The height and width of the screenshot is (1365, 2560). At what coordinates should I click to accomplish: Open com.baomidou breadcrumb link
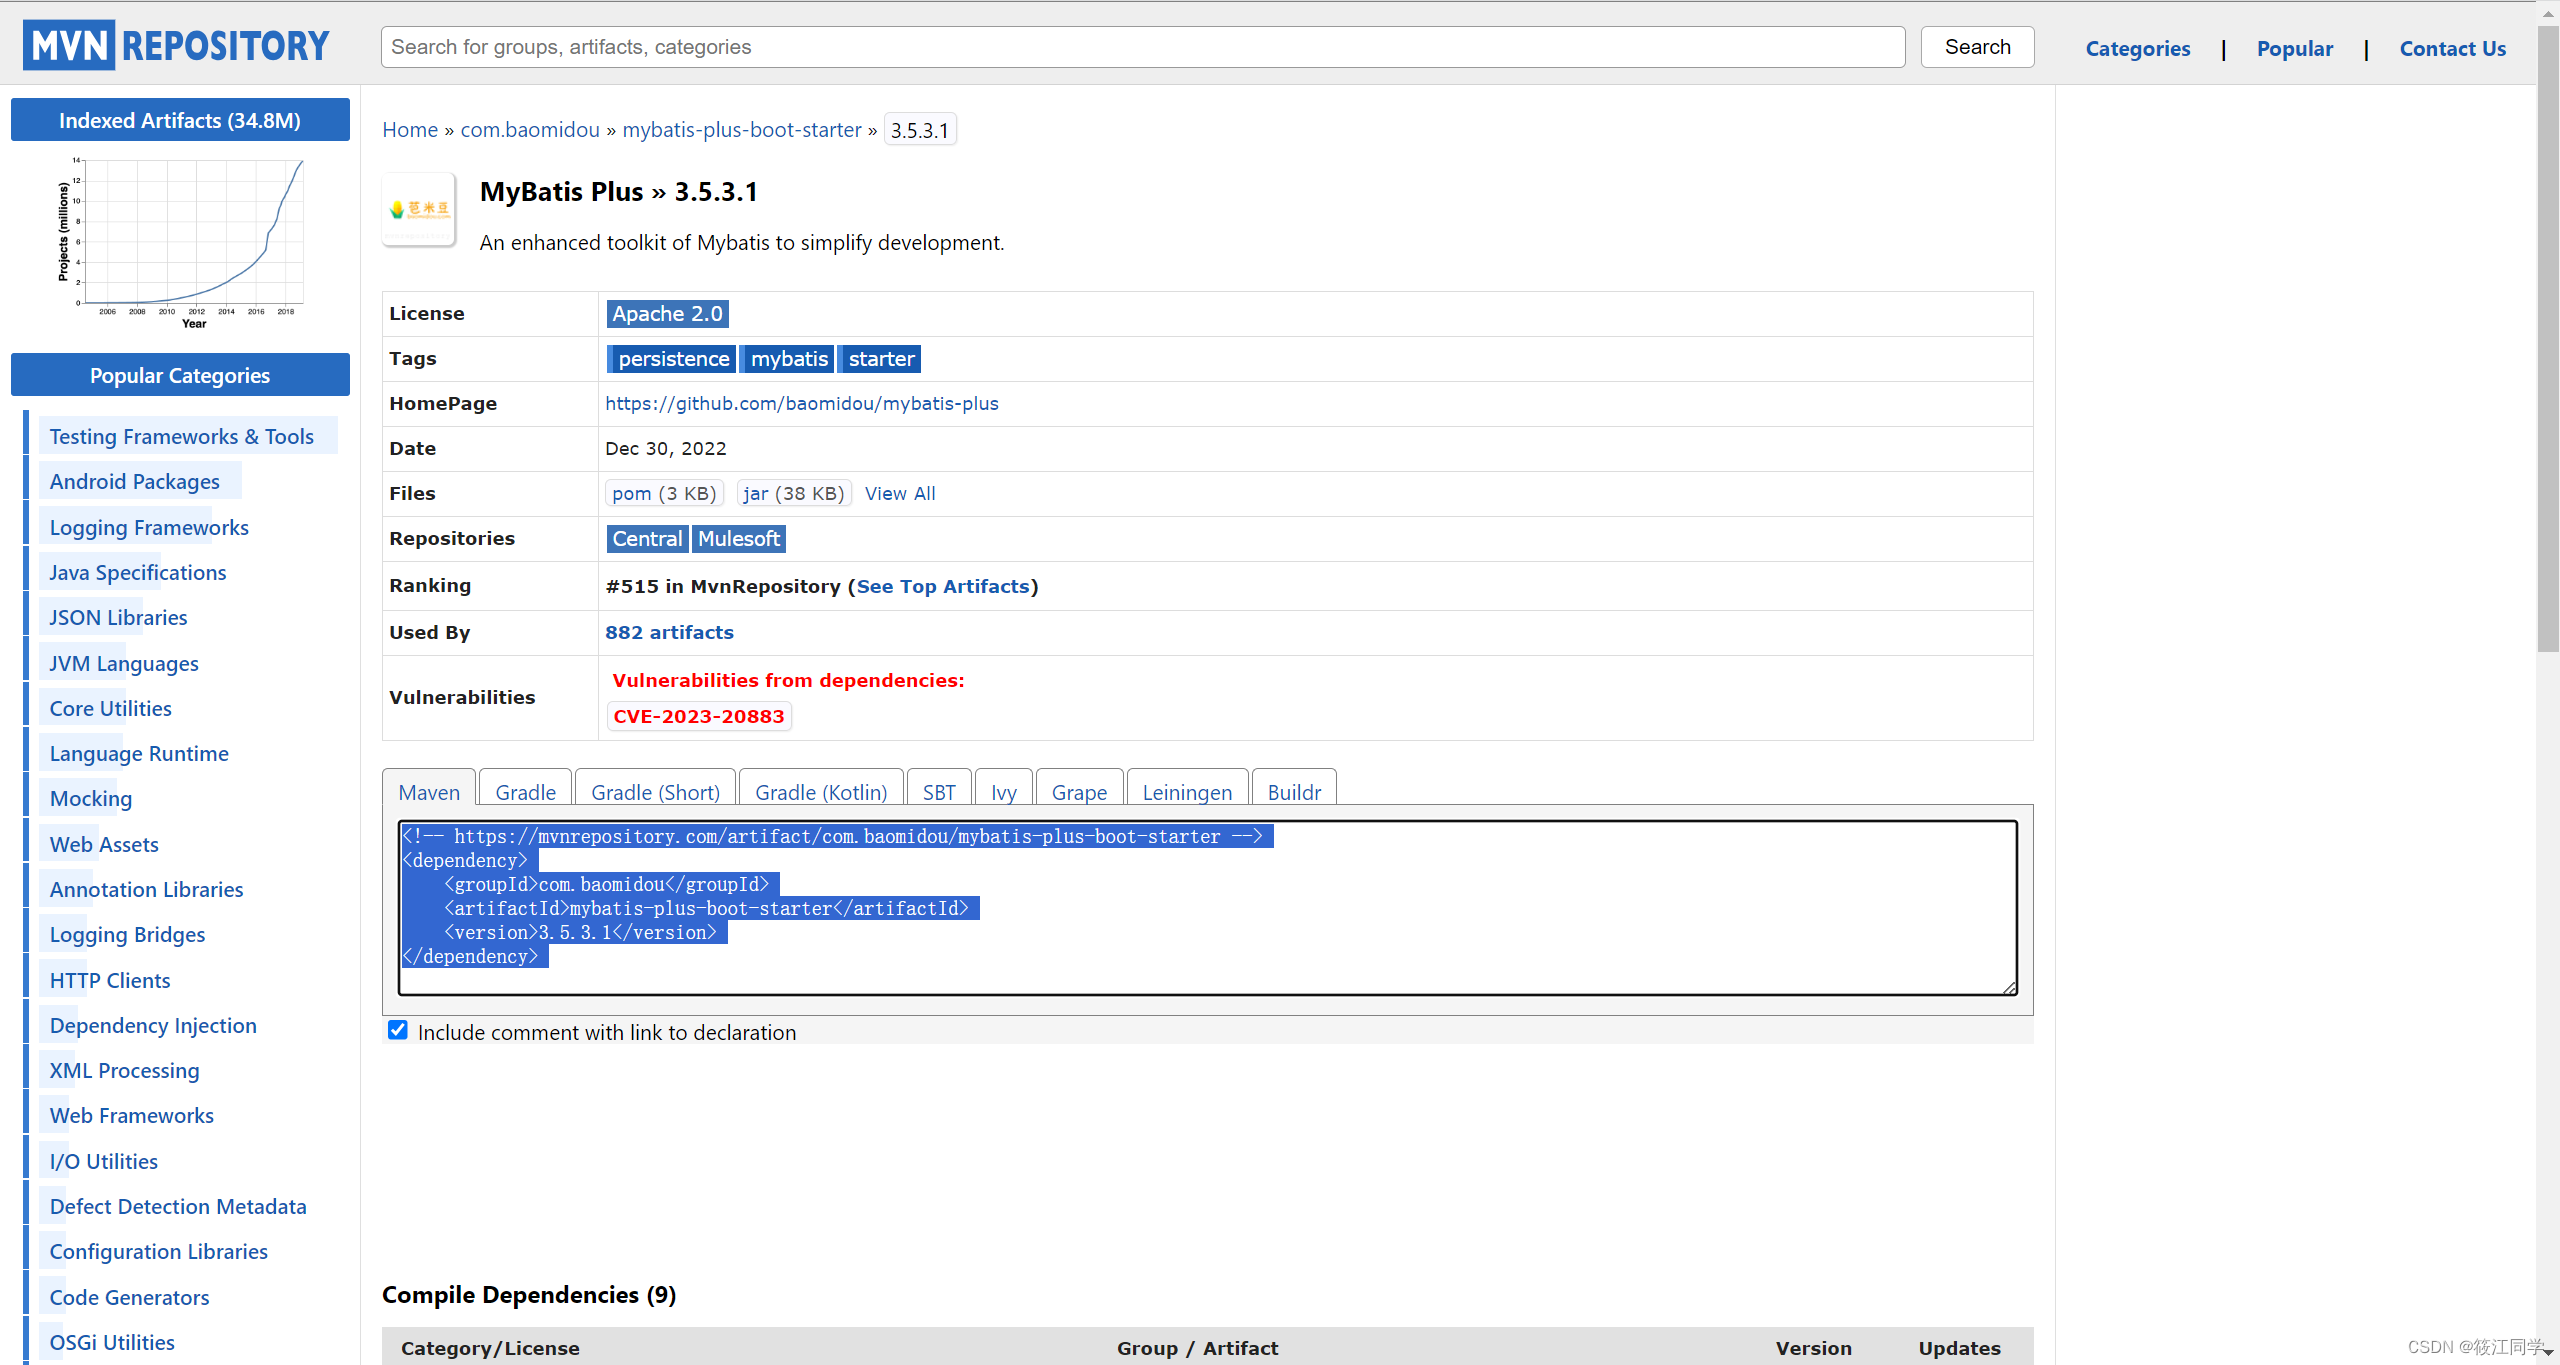pos(530,130)
